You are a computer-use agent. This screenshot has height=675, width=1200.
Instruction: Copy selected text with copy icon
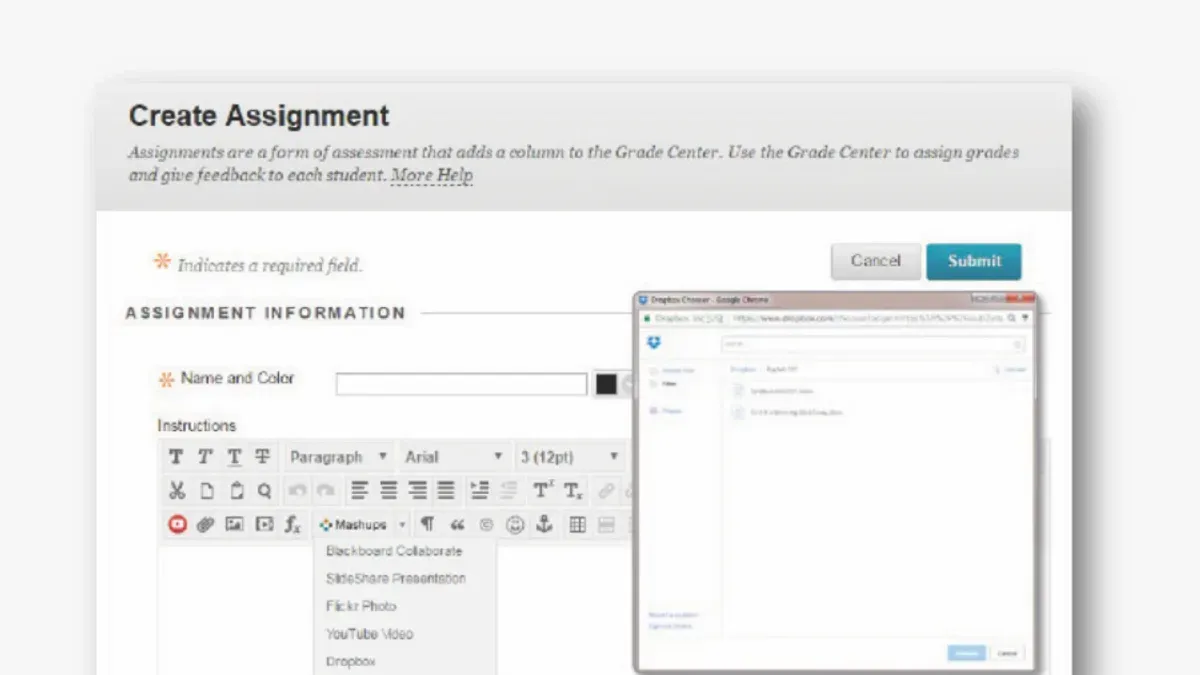pyautogui.click(x=206, y=491)
